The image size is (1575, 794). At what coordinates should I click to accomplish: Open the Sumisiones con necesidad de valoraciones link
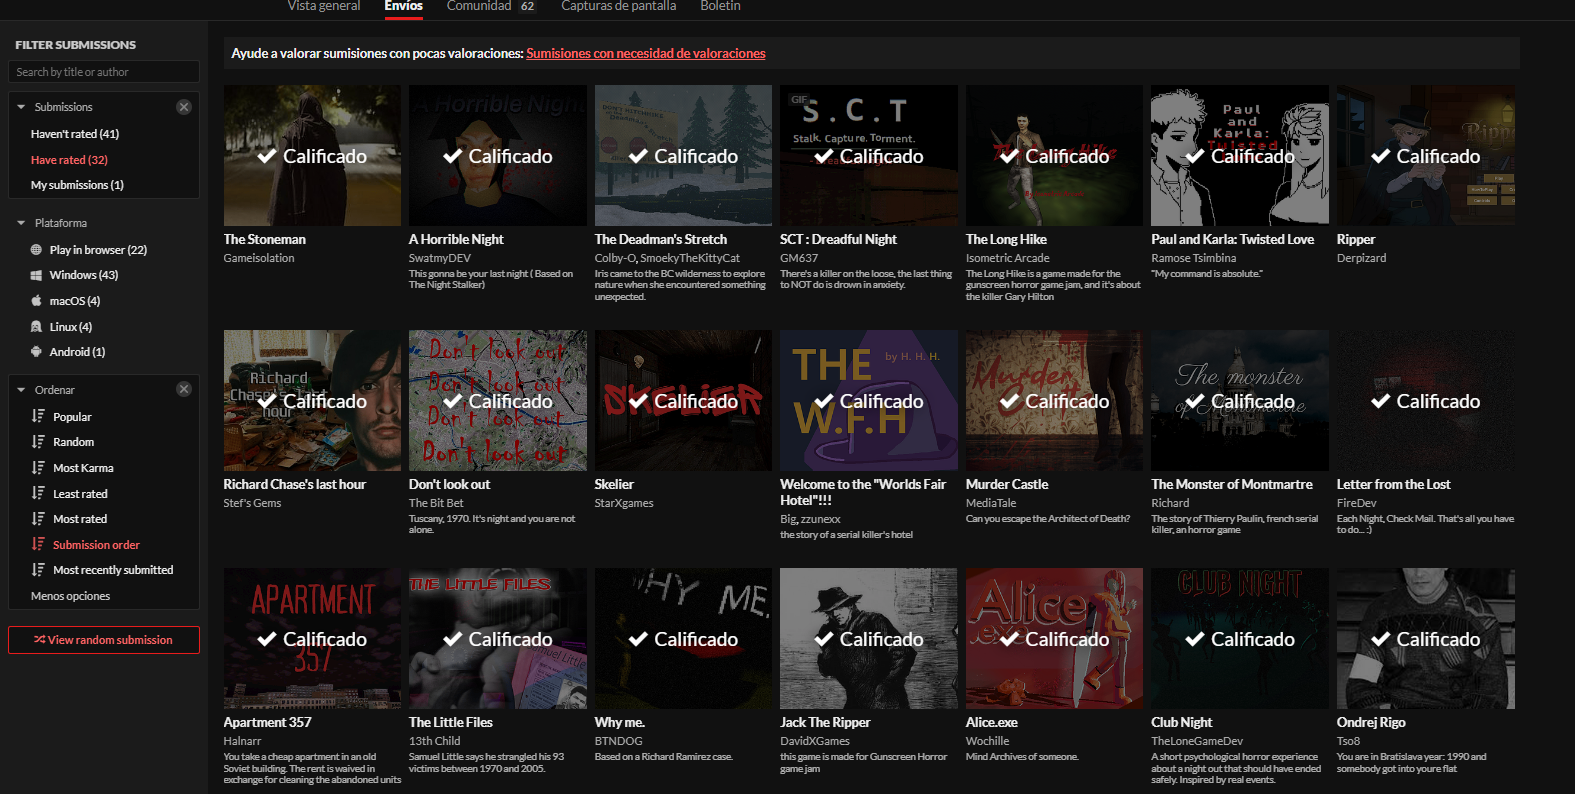646,54
